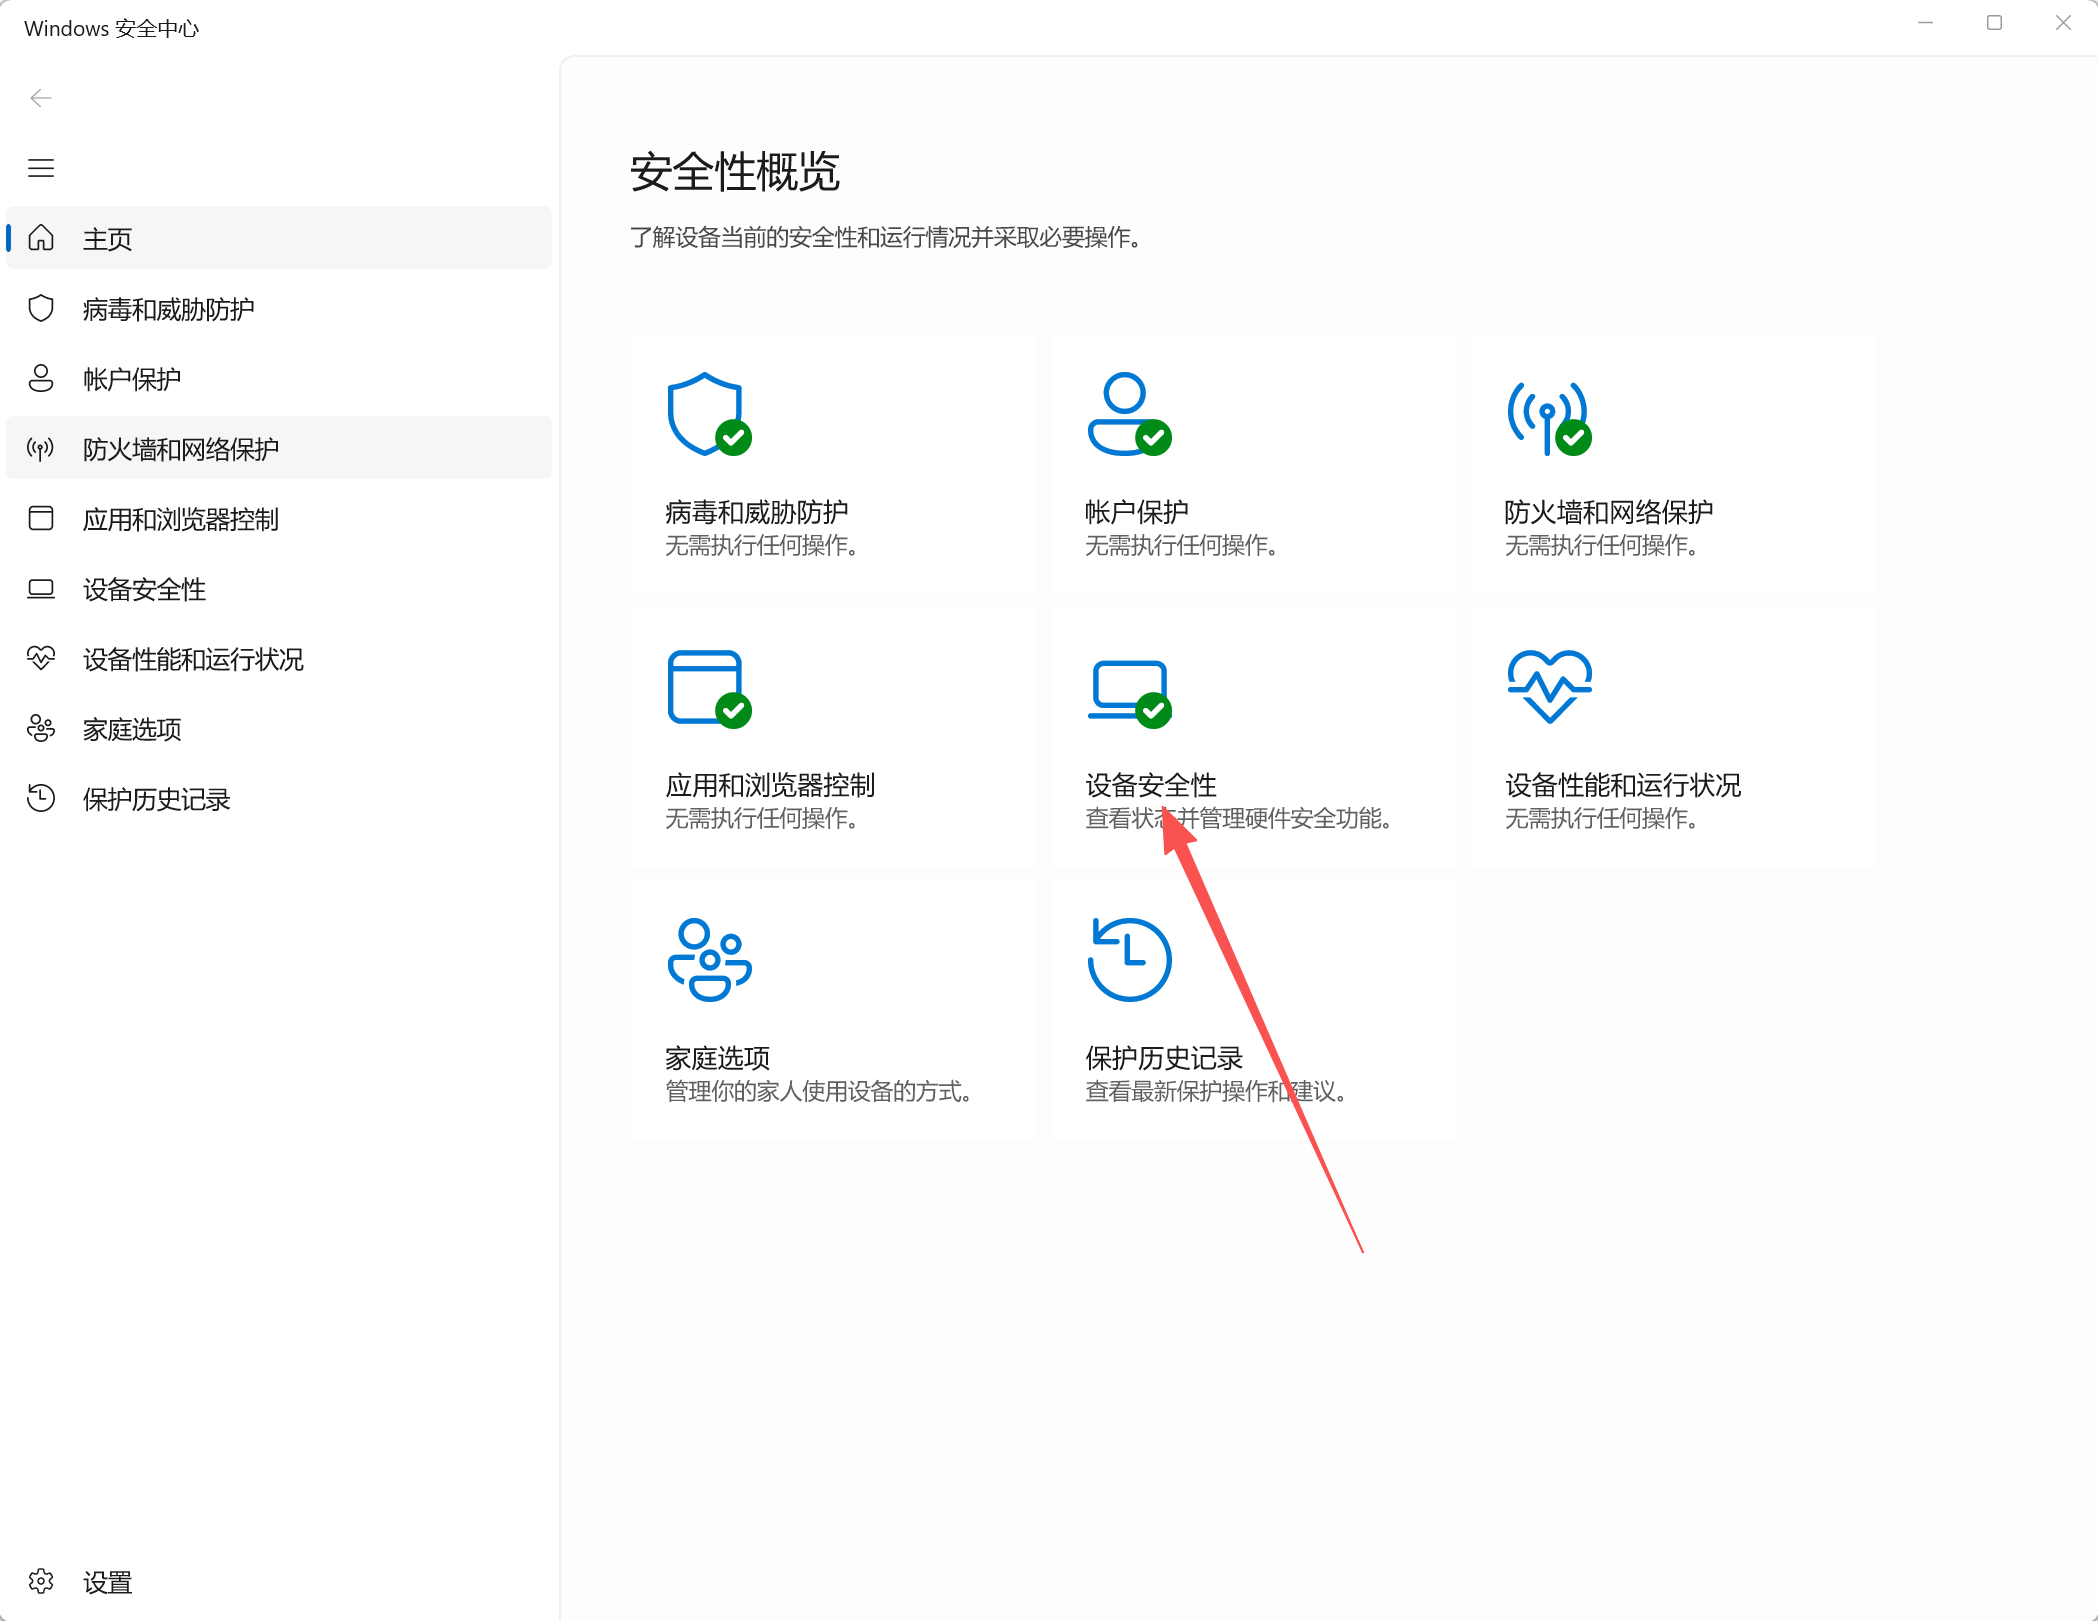Open the large device security laptop icon
2098x1621 pixels.
[x=1129, y=693]
